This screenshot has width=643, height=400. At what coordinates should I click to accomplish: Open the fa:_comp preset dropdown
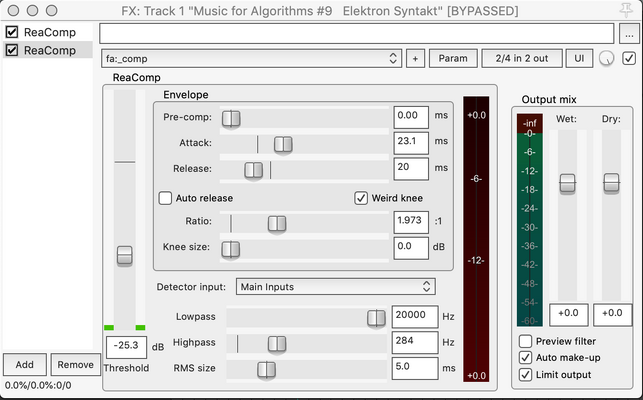tap(251, 59)
